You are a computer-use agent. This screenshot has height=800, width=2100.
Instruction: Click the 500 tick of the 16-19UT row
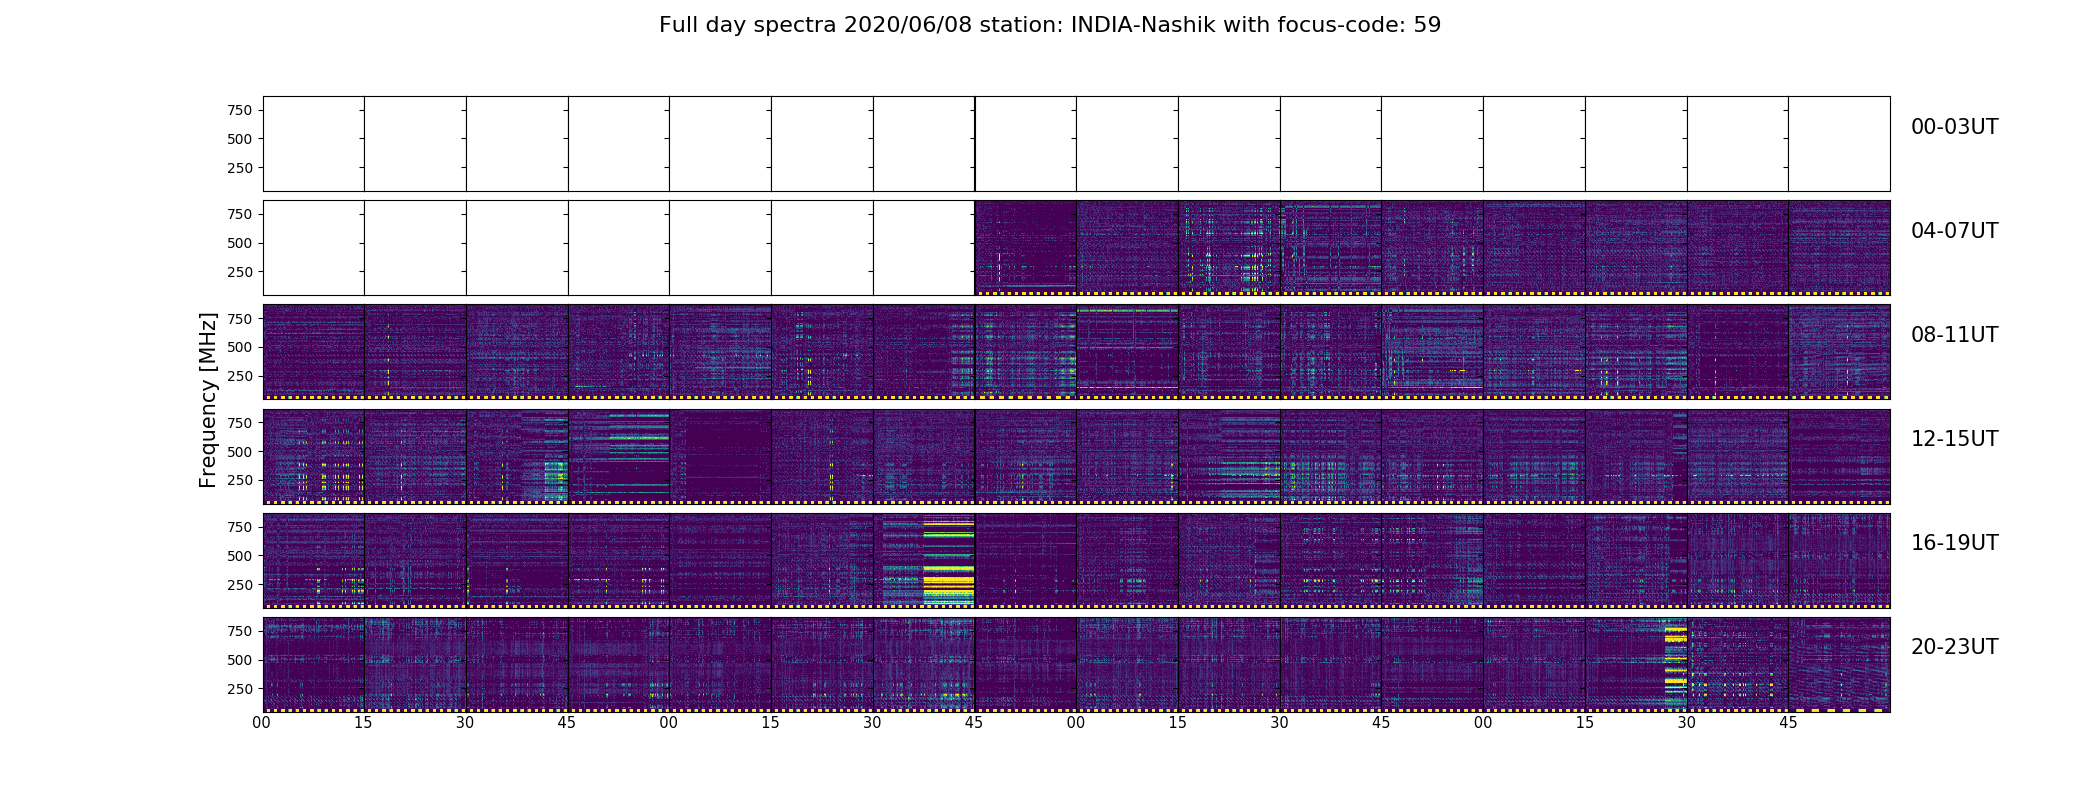239,556
